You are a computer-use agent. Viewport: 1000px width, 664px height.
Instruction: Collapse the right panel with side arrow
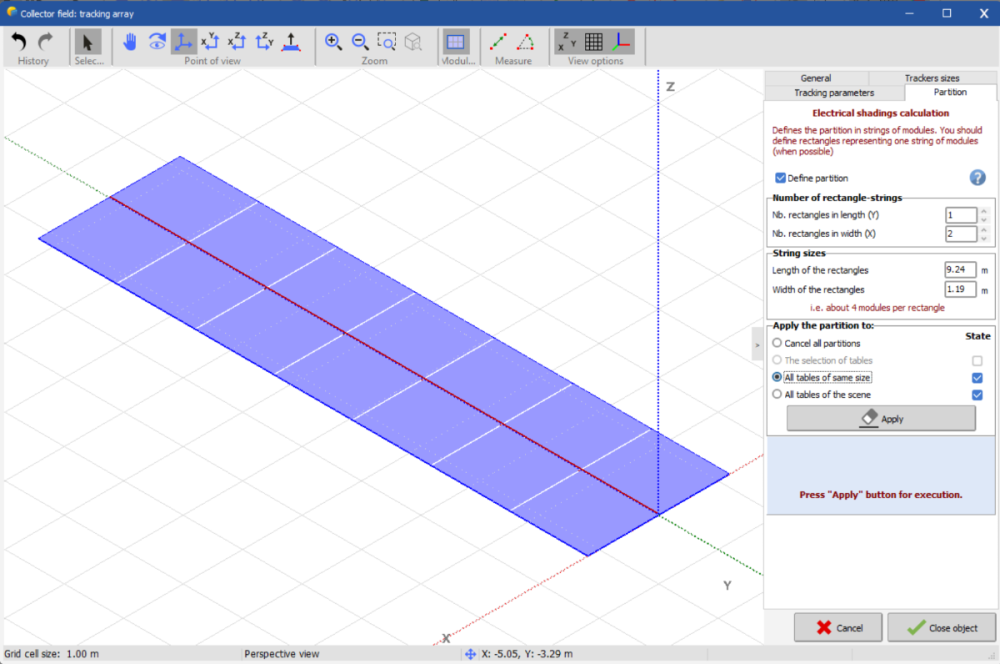757,343
